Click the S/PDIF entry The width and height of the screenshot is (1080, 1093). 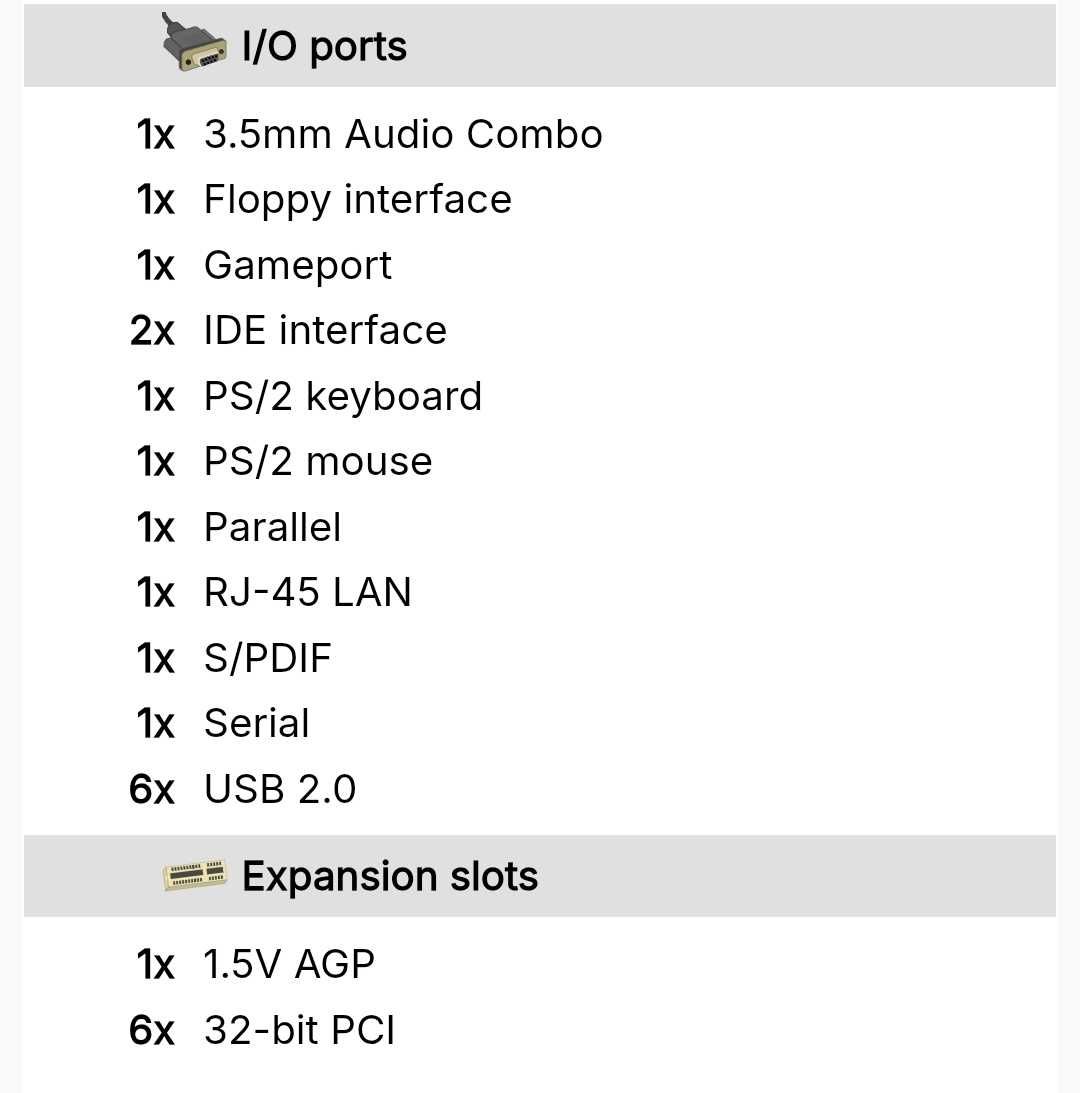268,658
